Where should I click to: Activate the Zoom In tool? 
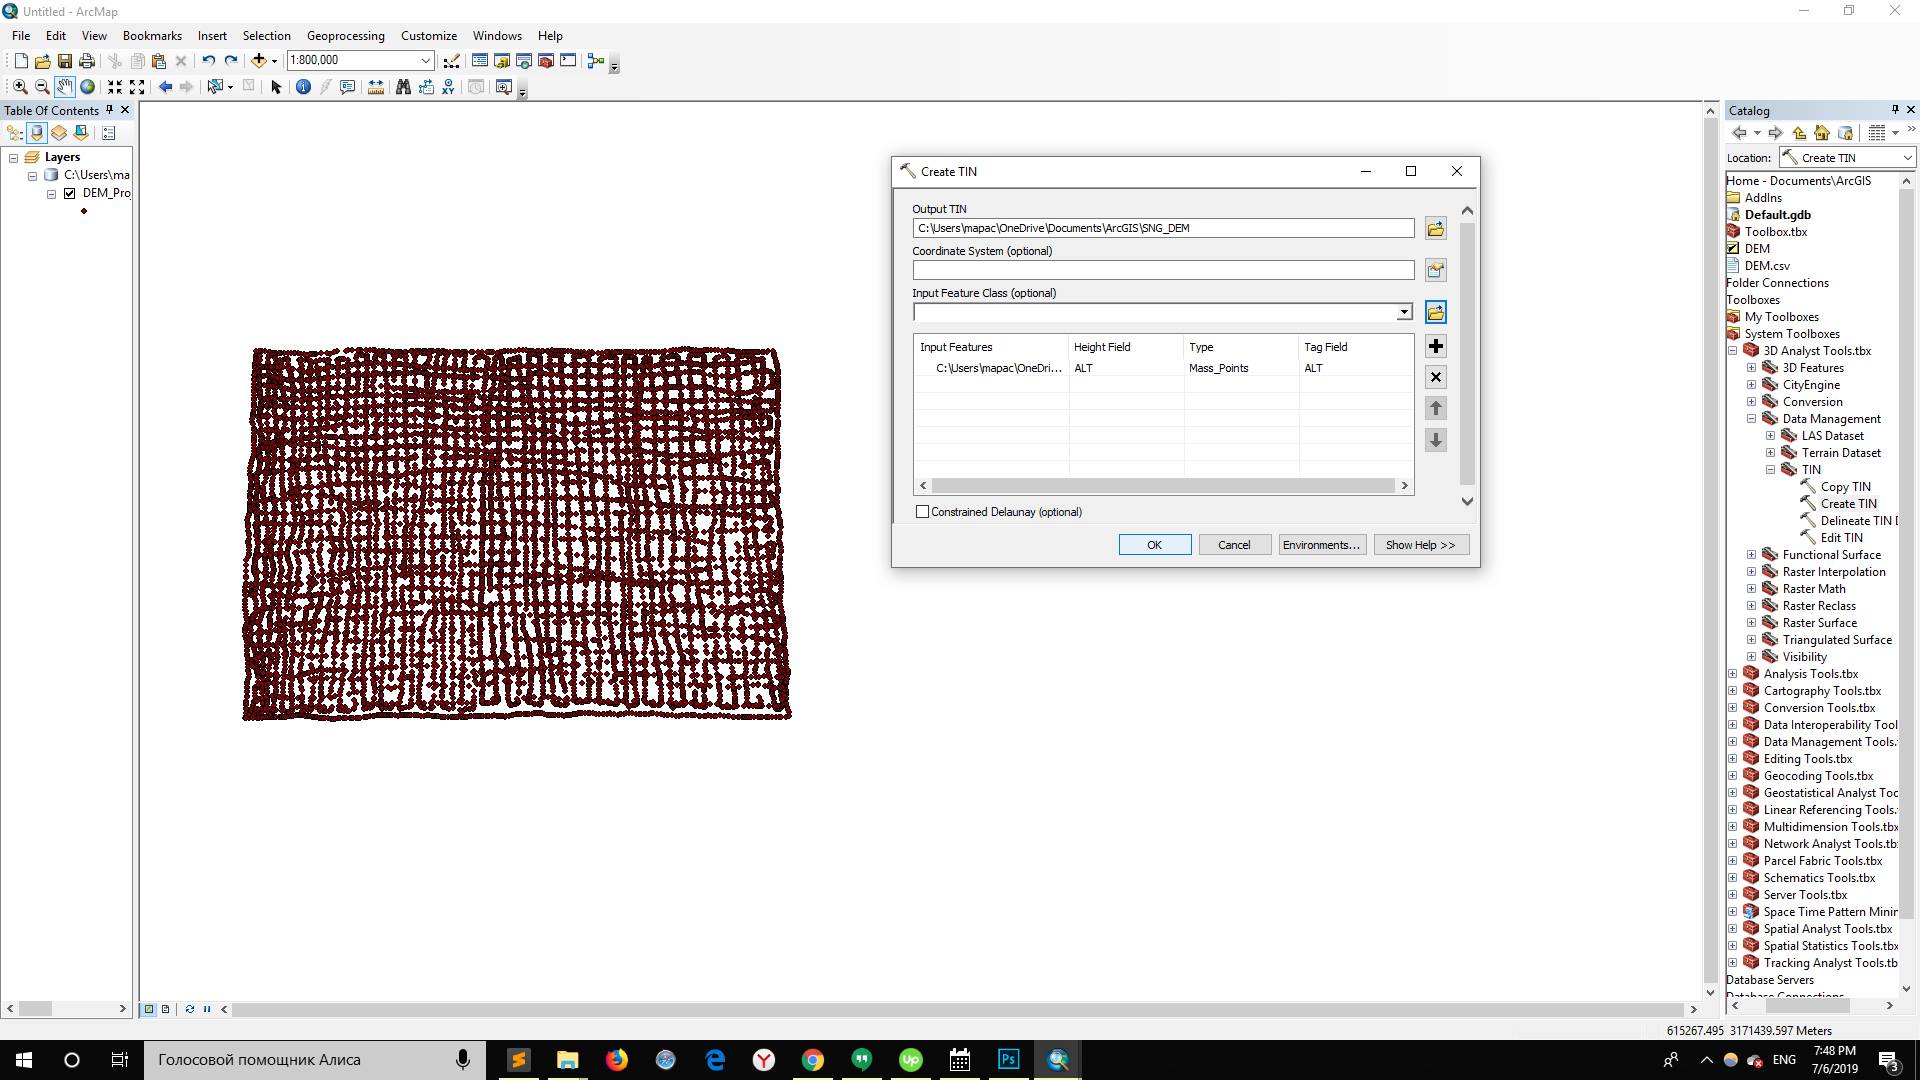click(x=20, y=87)
